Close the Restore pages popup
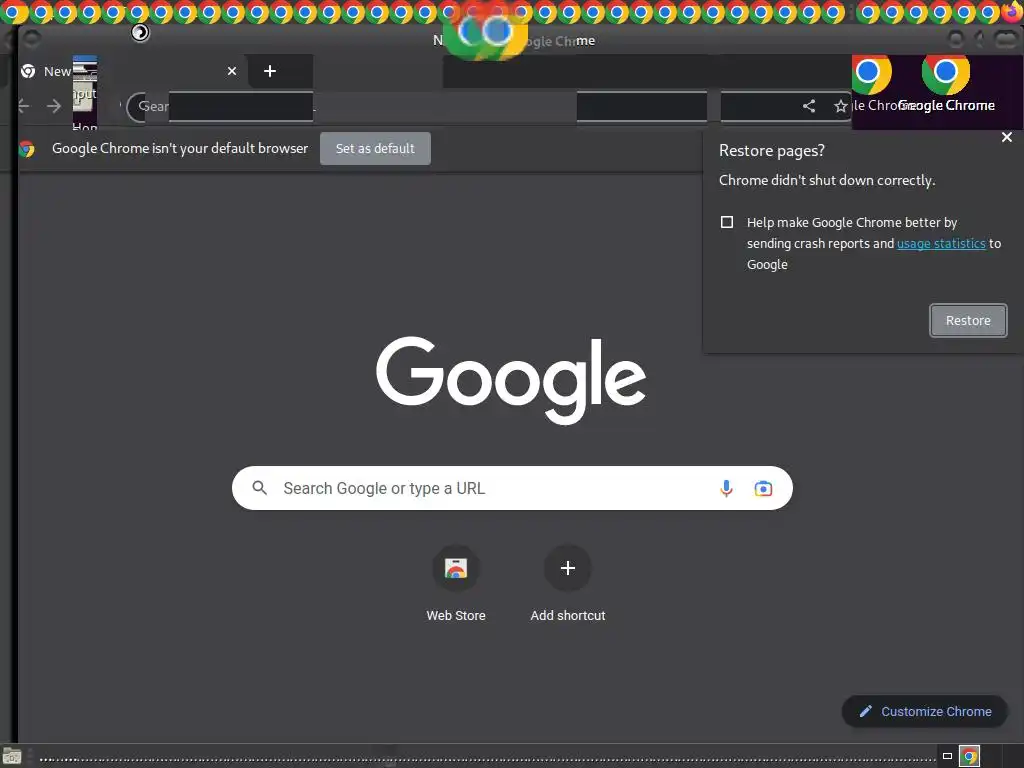This screenshot has height=768, width=1024. click(1006, 137)
